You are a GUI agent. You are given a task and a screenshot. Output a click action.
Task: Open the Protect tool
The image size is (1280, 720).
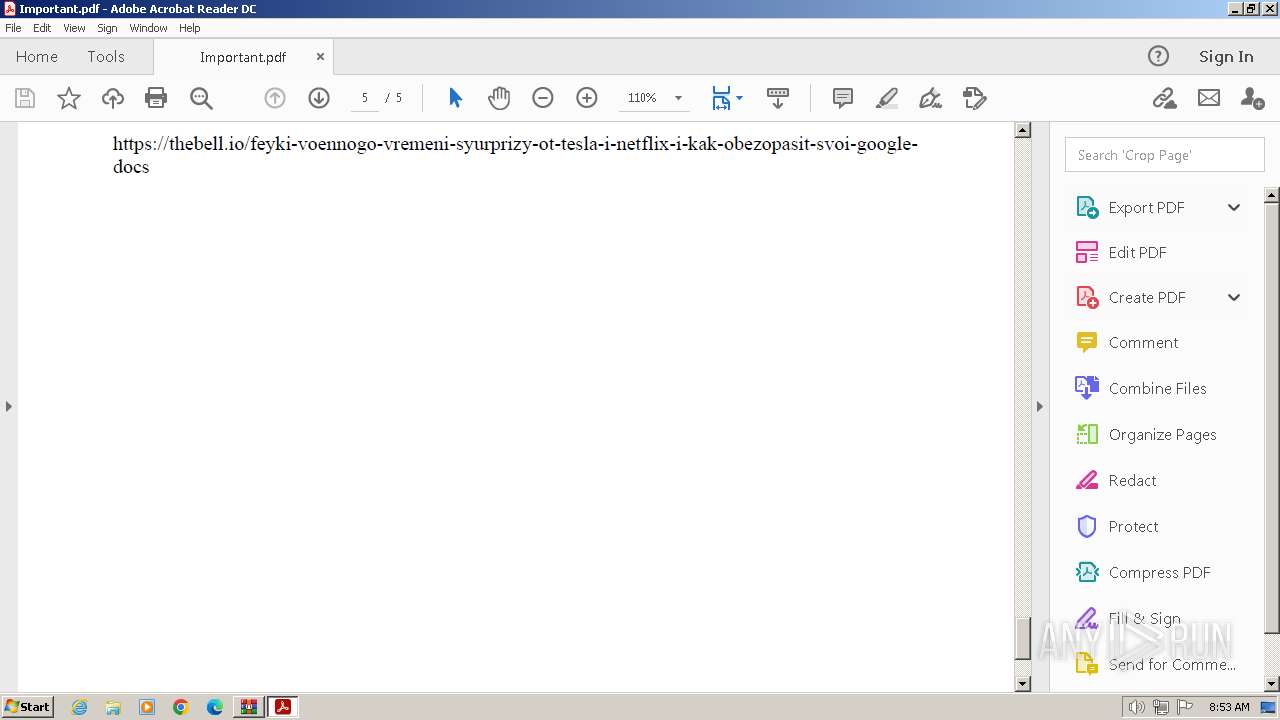pos(1133,526)
